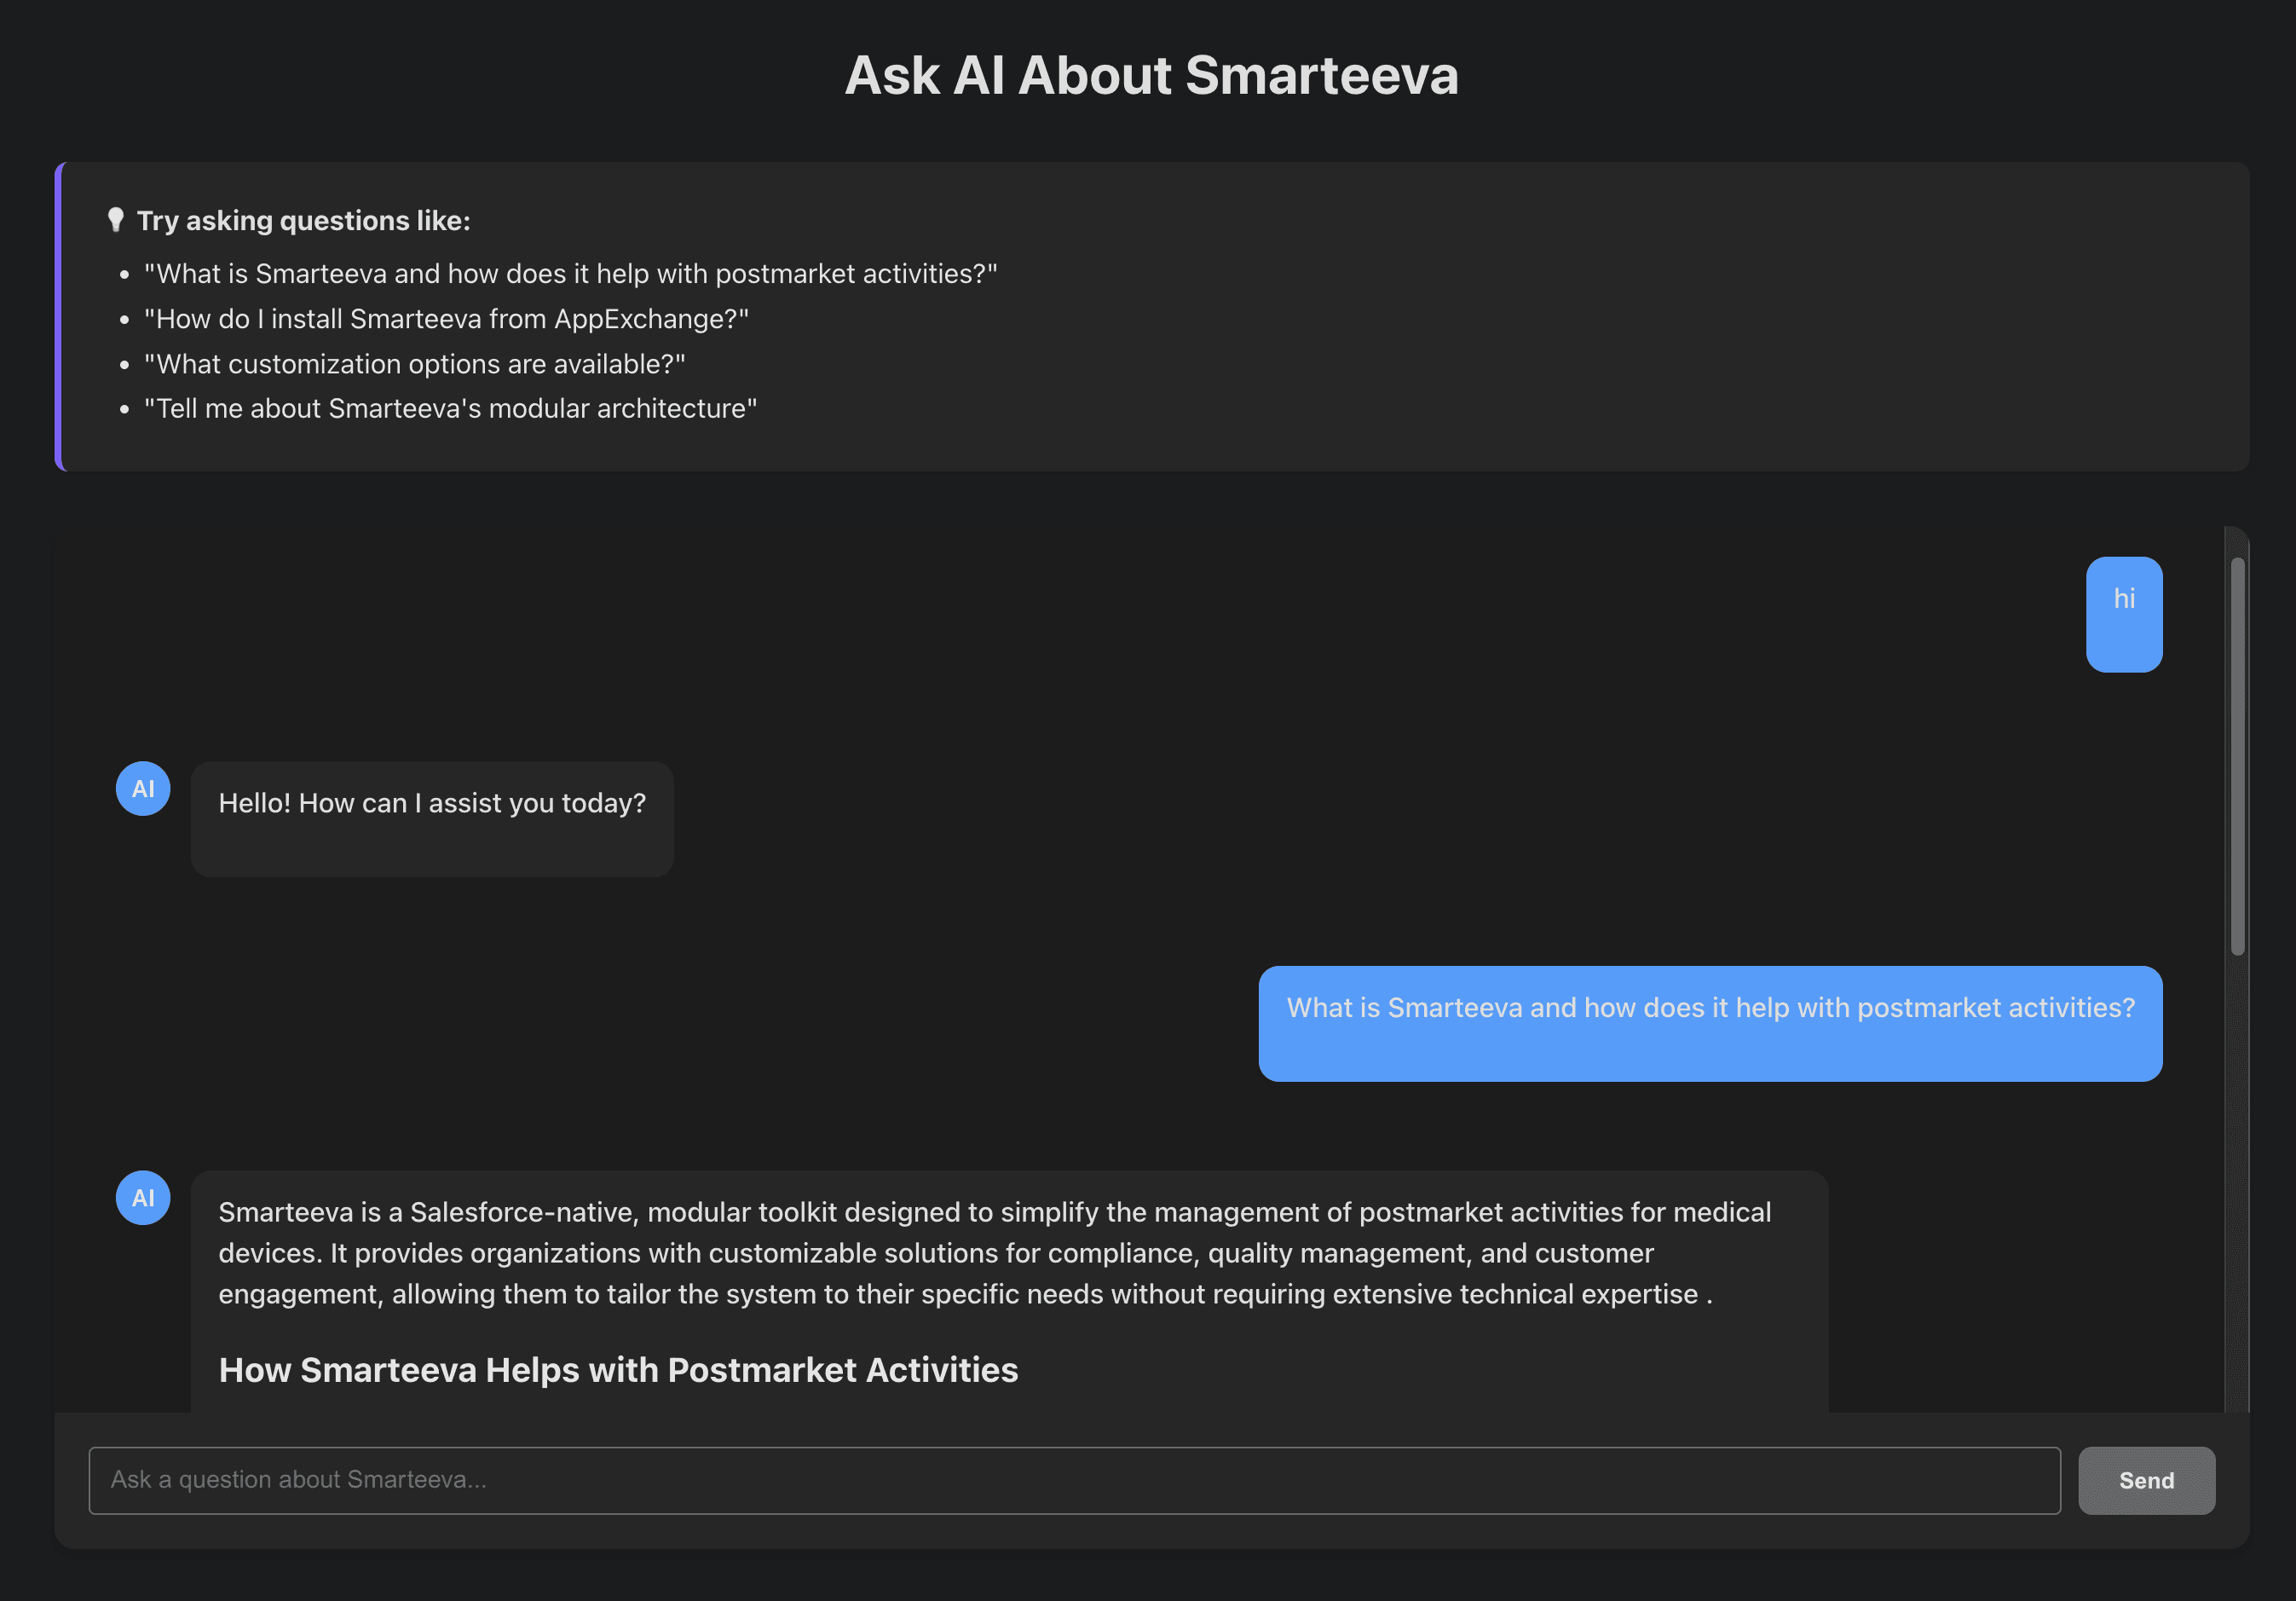Click the Send button
2296x1601 pixels.
[2146, 1480]
